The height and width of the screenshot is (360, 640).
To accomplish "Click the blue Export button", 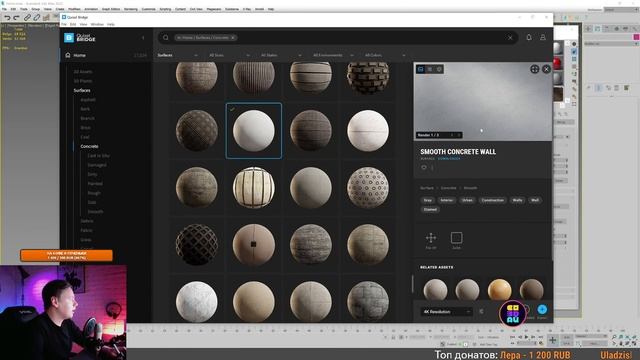I will (x=542, y=310).
